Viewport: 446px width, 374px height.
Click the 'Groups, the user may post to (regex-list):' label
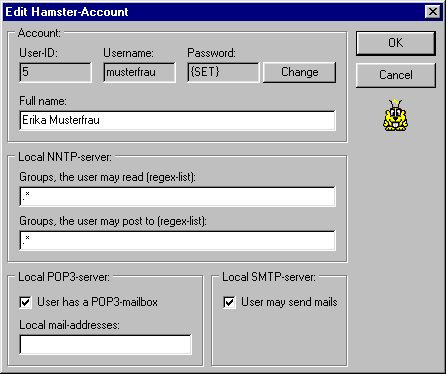(113, 221)
